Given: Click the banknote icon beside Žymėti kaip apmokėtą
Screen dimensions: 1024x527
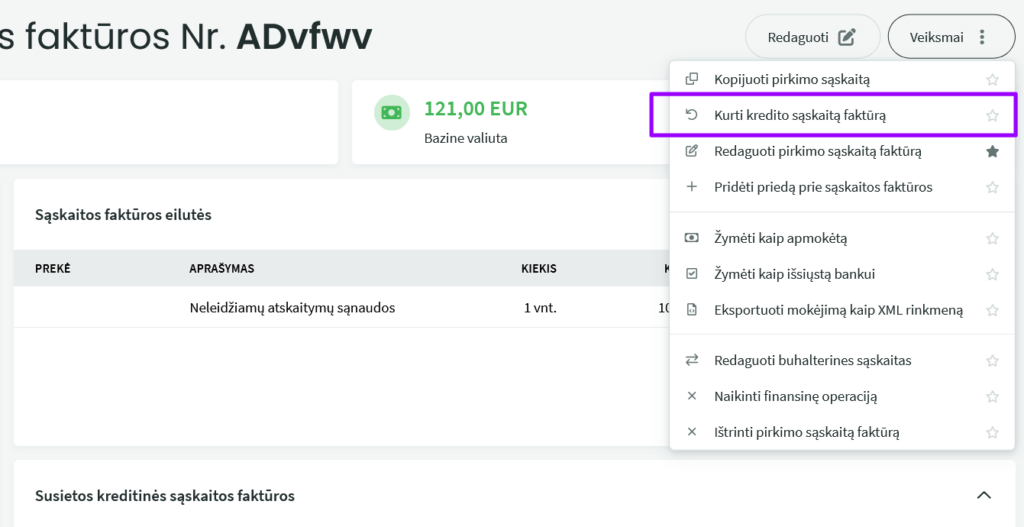Looking at the screenshot, I should 691,238.
